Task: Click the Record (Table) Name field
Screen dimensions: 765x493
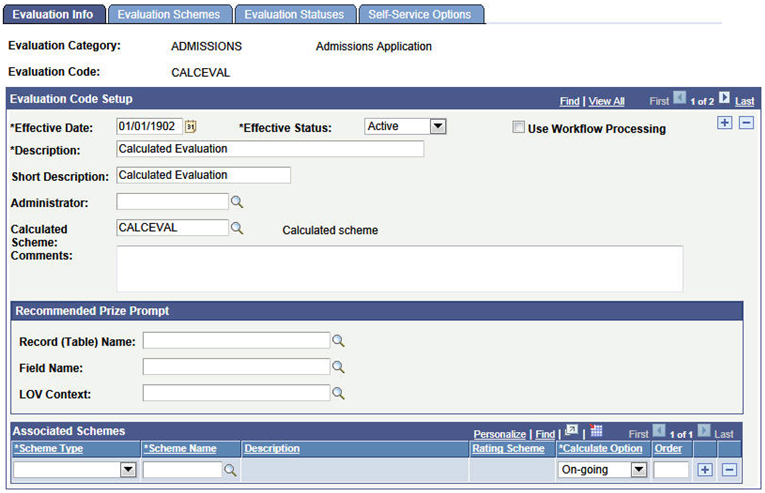Action: 236,341
